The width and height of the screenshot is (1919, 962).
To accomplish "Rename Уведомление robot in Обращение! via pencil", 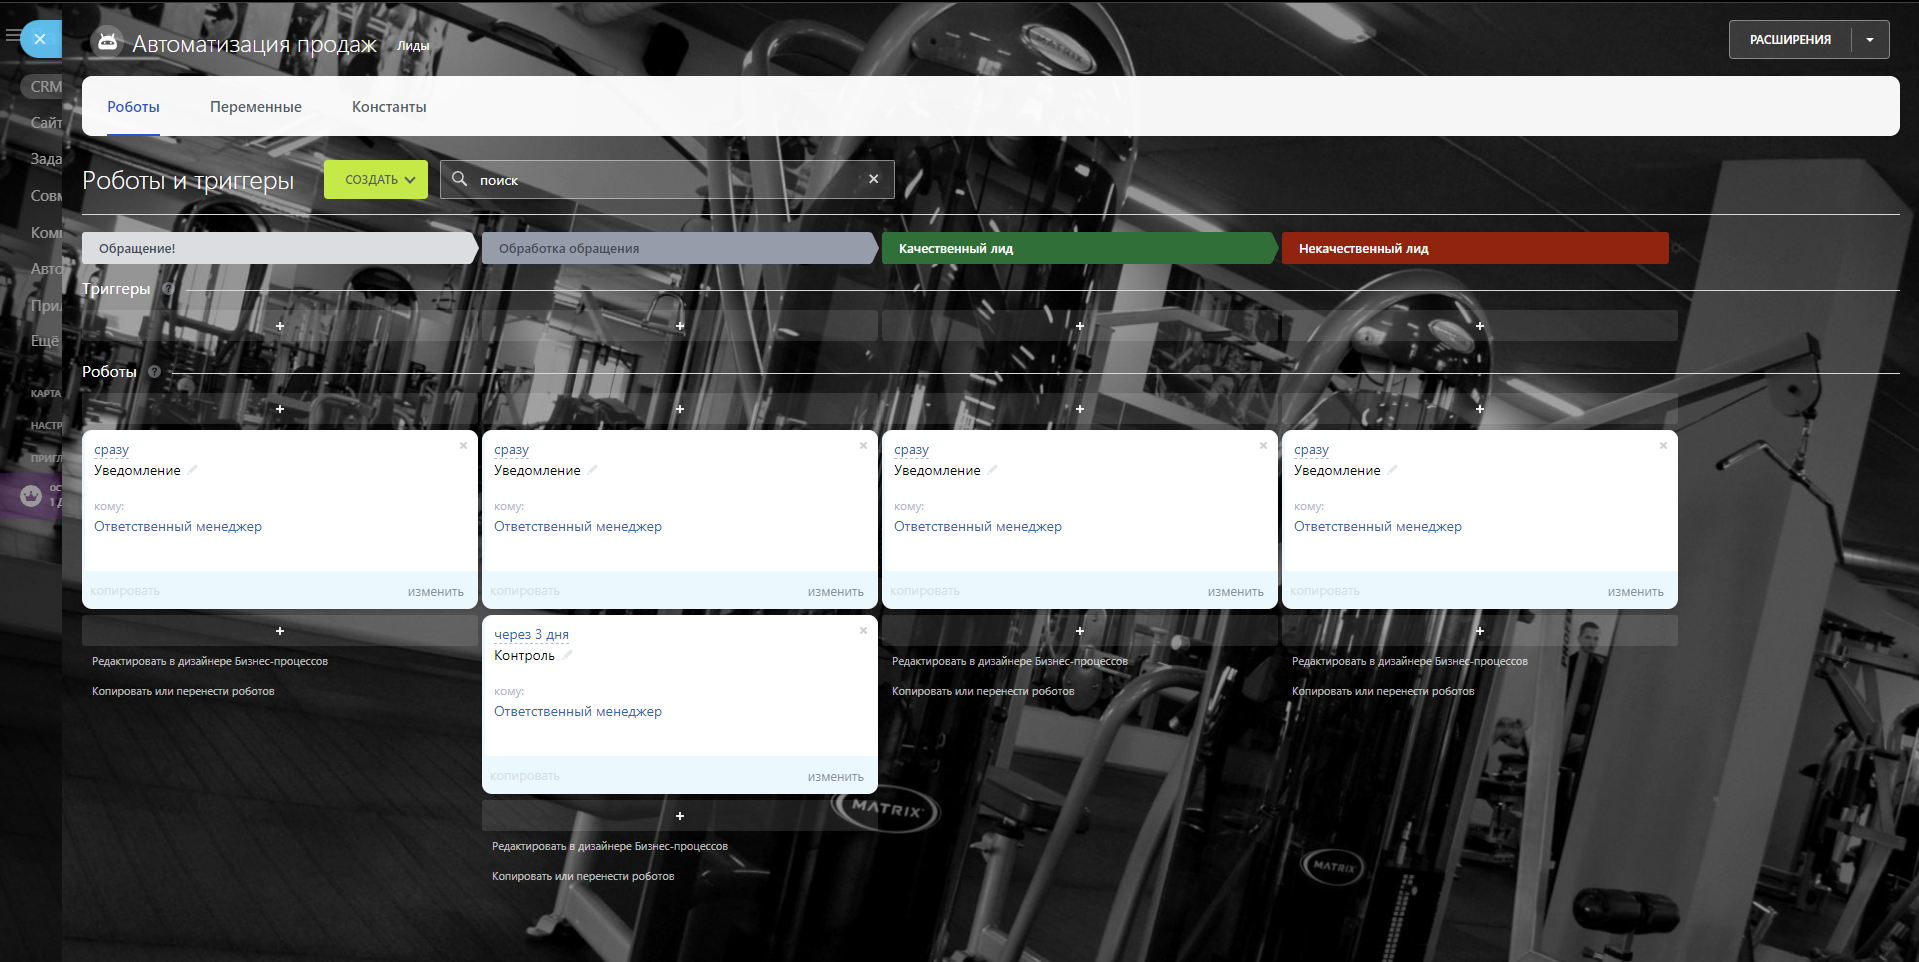I will [x=193, y=470].
